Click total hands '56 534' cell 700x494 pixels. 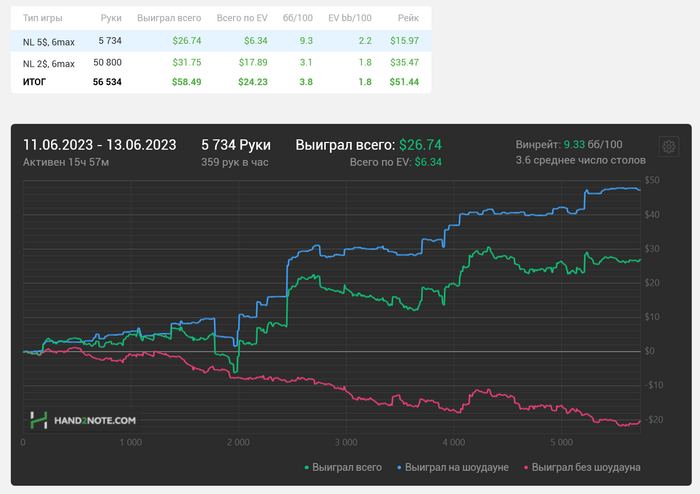107,82
